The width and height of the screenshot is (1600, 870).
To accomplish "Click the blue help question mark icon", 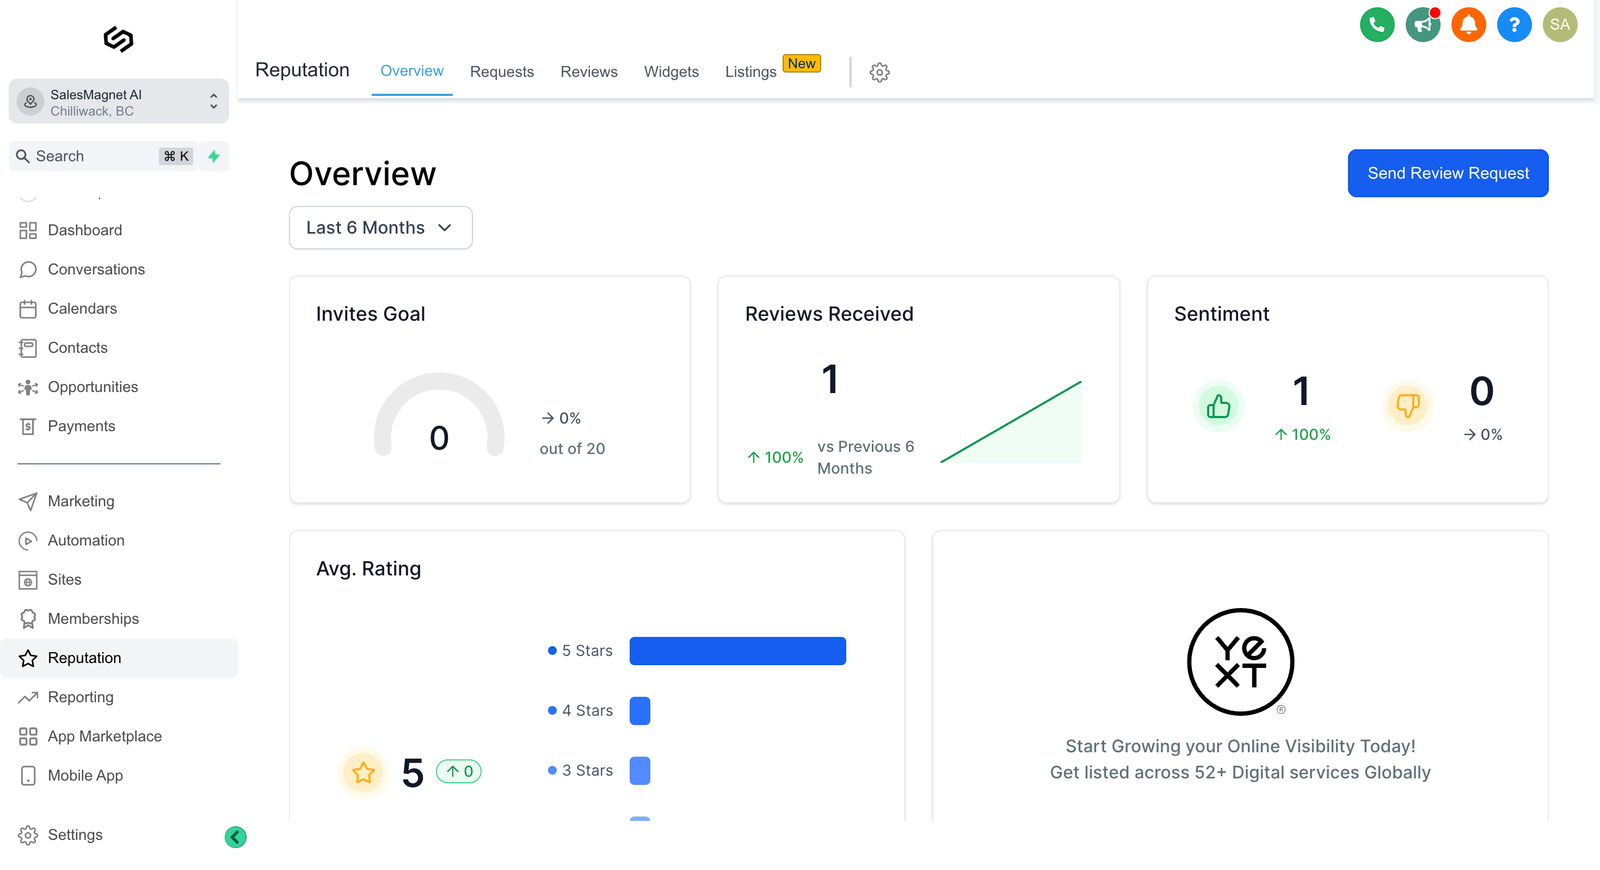I will point(1514,25).
